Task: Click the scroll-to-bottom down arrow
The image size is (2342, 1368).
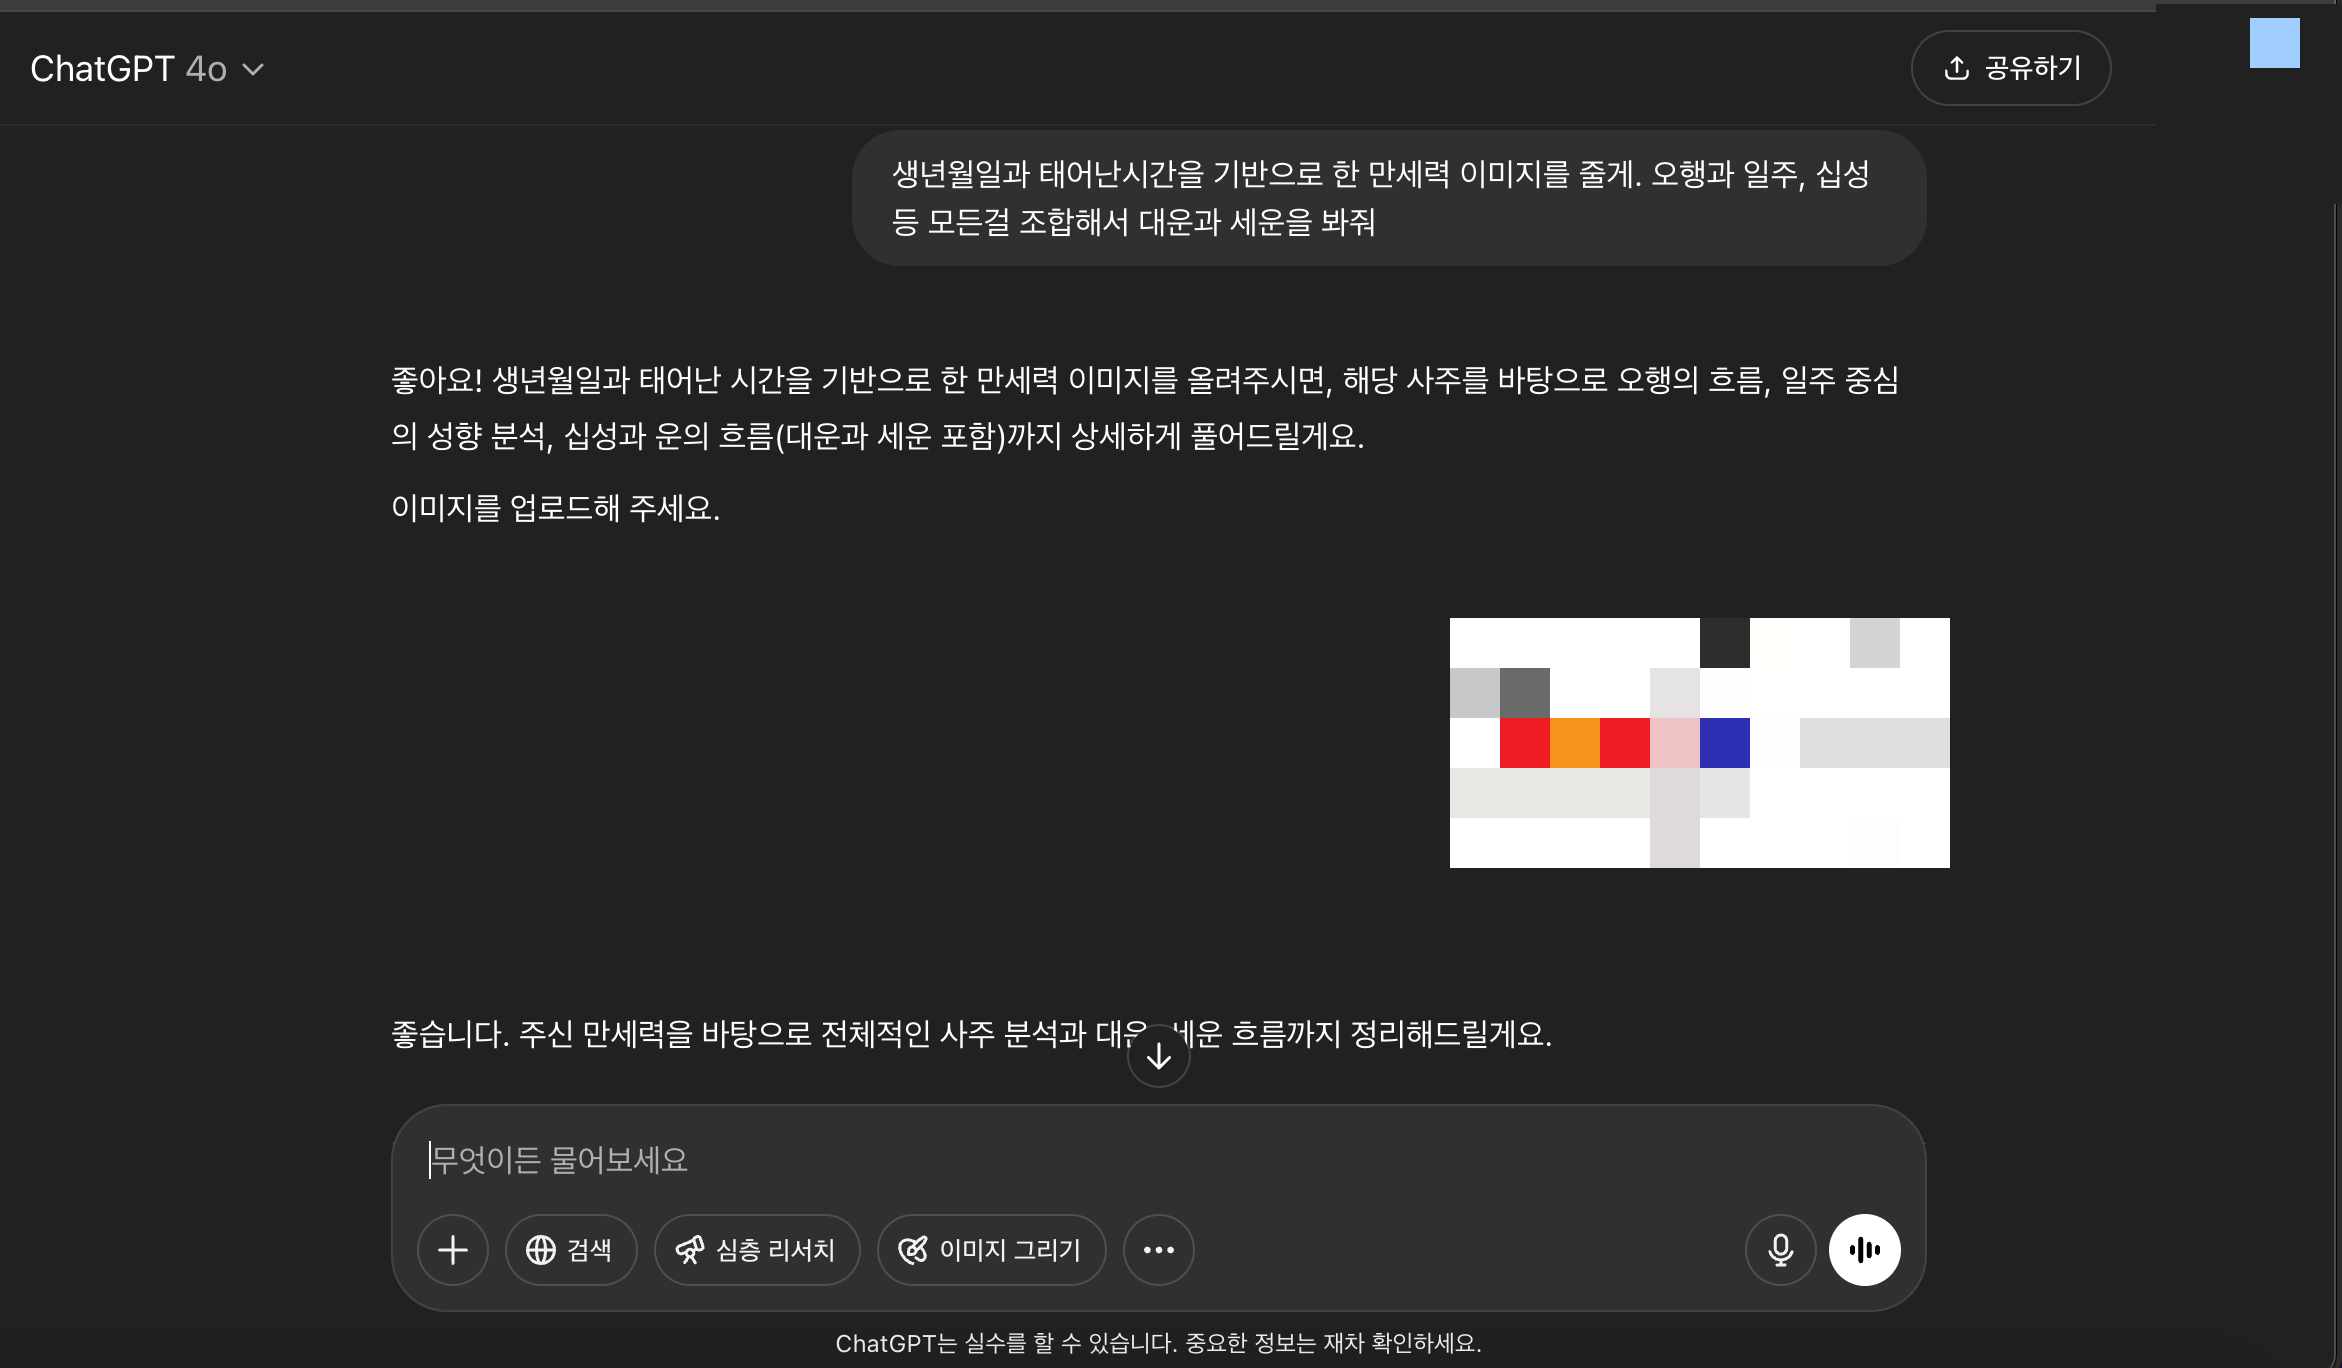Action: (x=1158, y=1056)
